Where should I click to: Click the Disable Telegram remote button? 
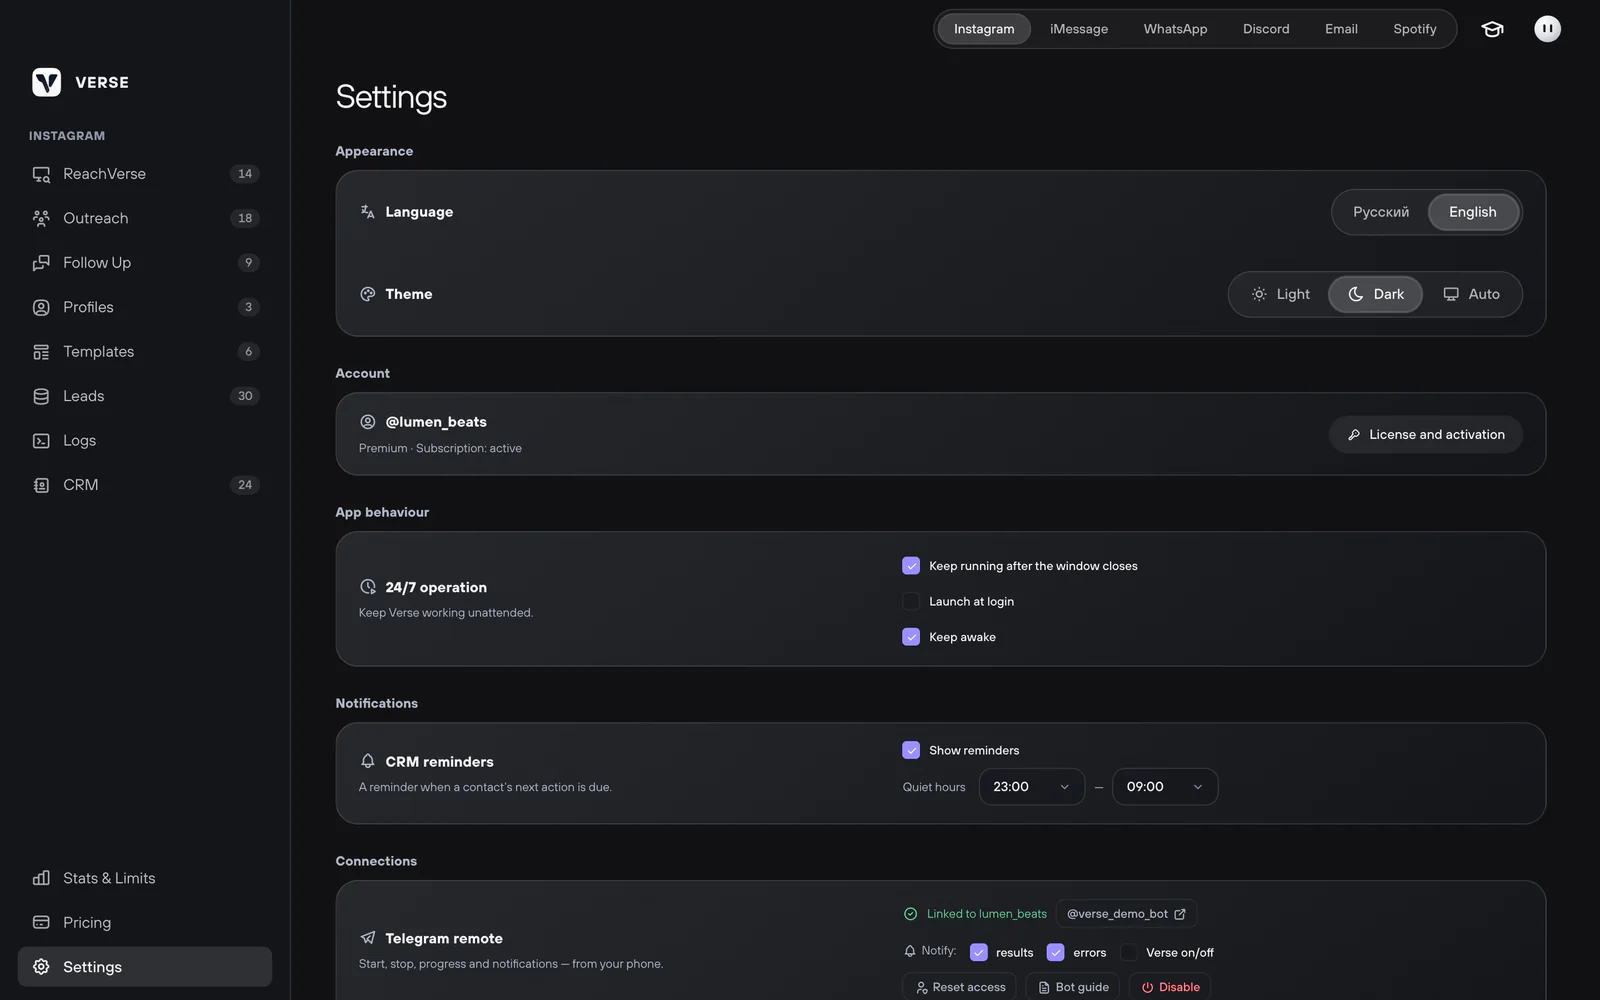click(x=1170, y=987)
